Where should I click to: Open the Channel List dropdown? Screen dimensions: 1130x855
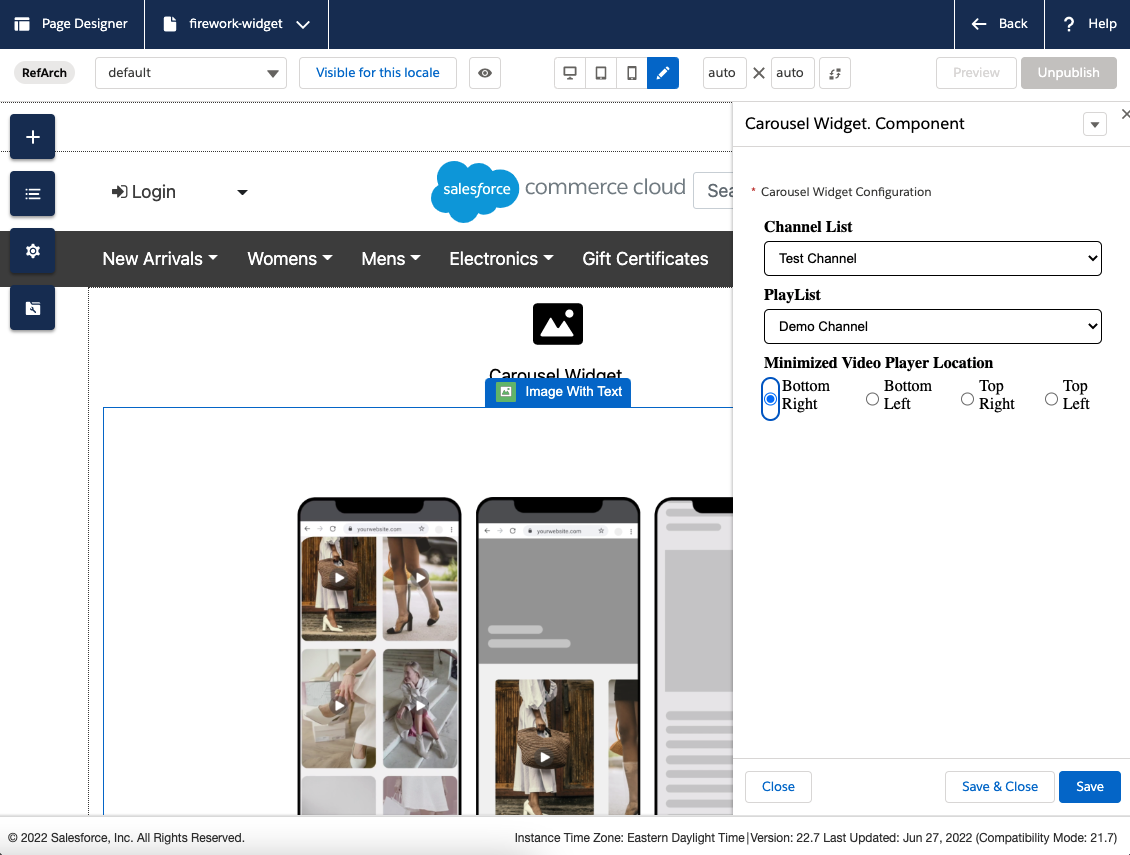[x=932, y=258]
